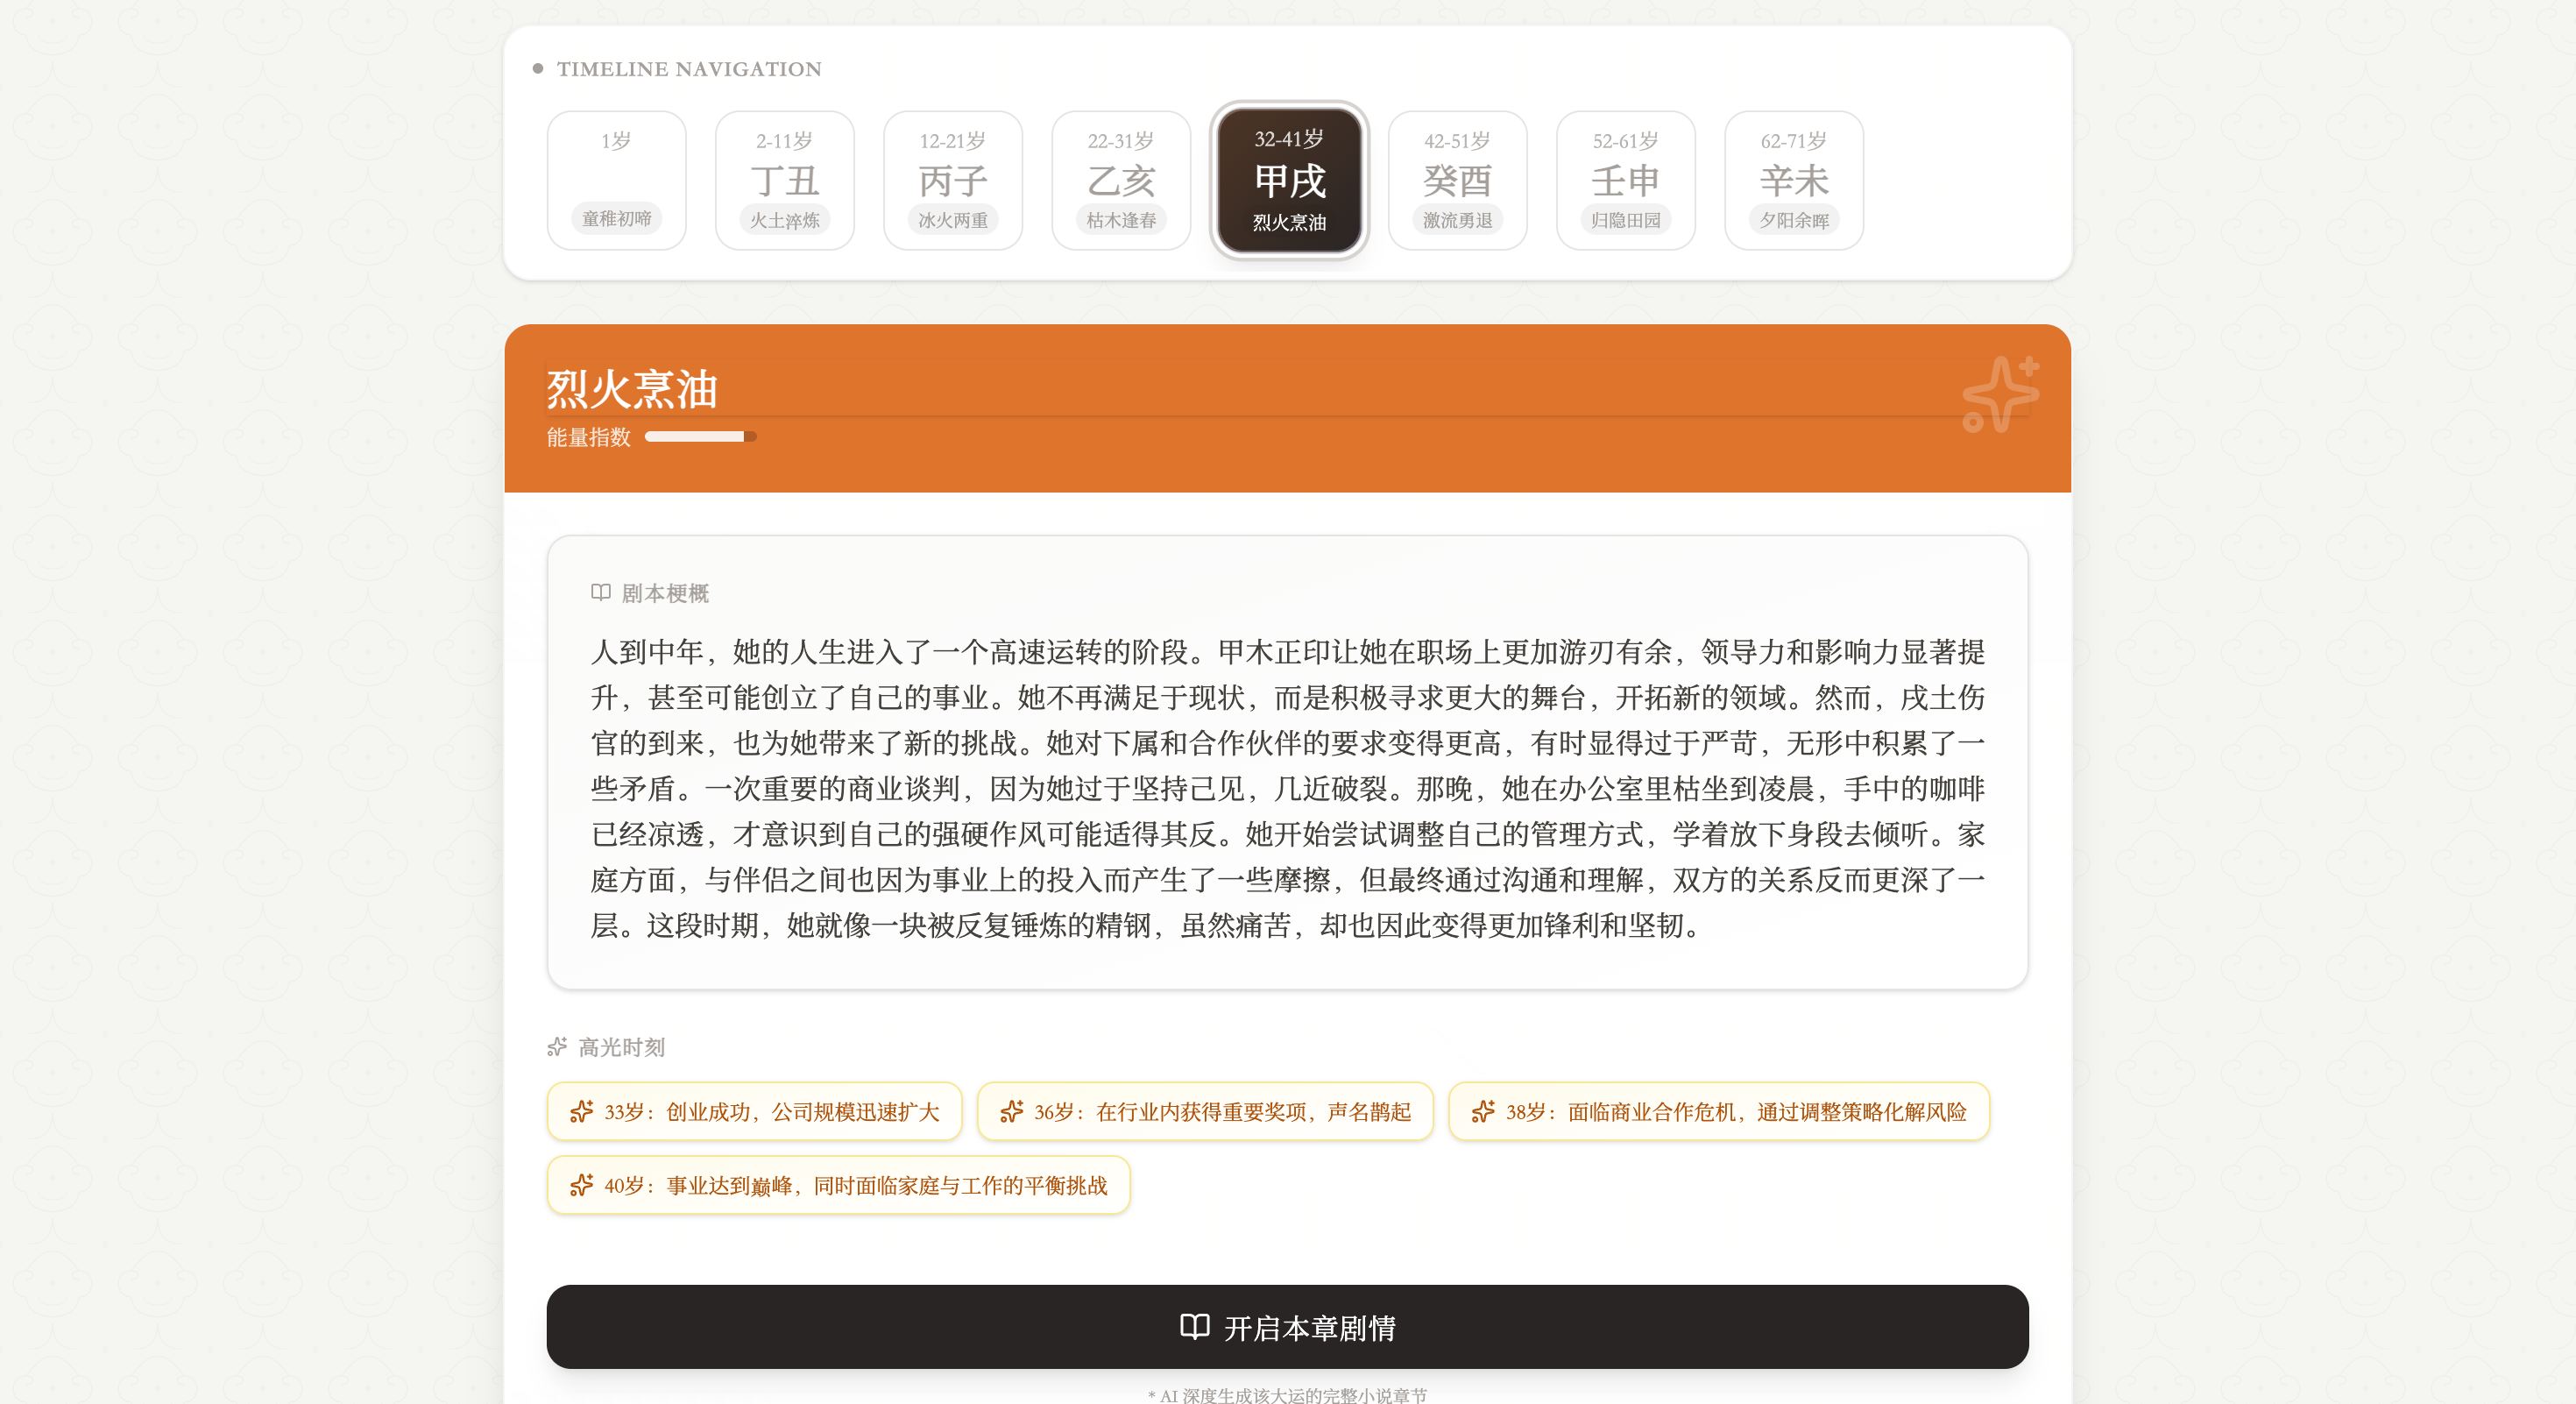
Task: Click the 火土淬炼 tag label
Action: click(x=784, y=220)
